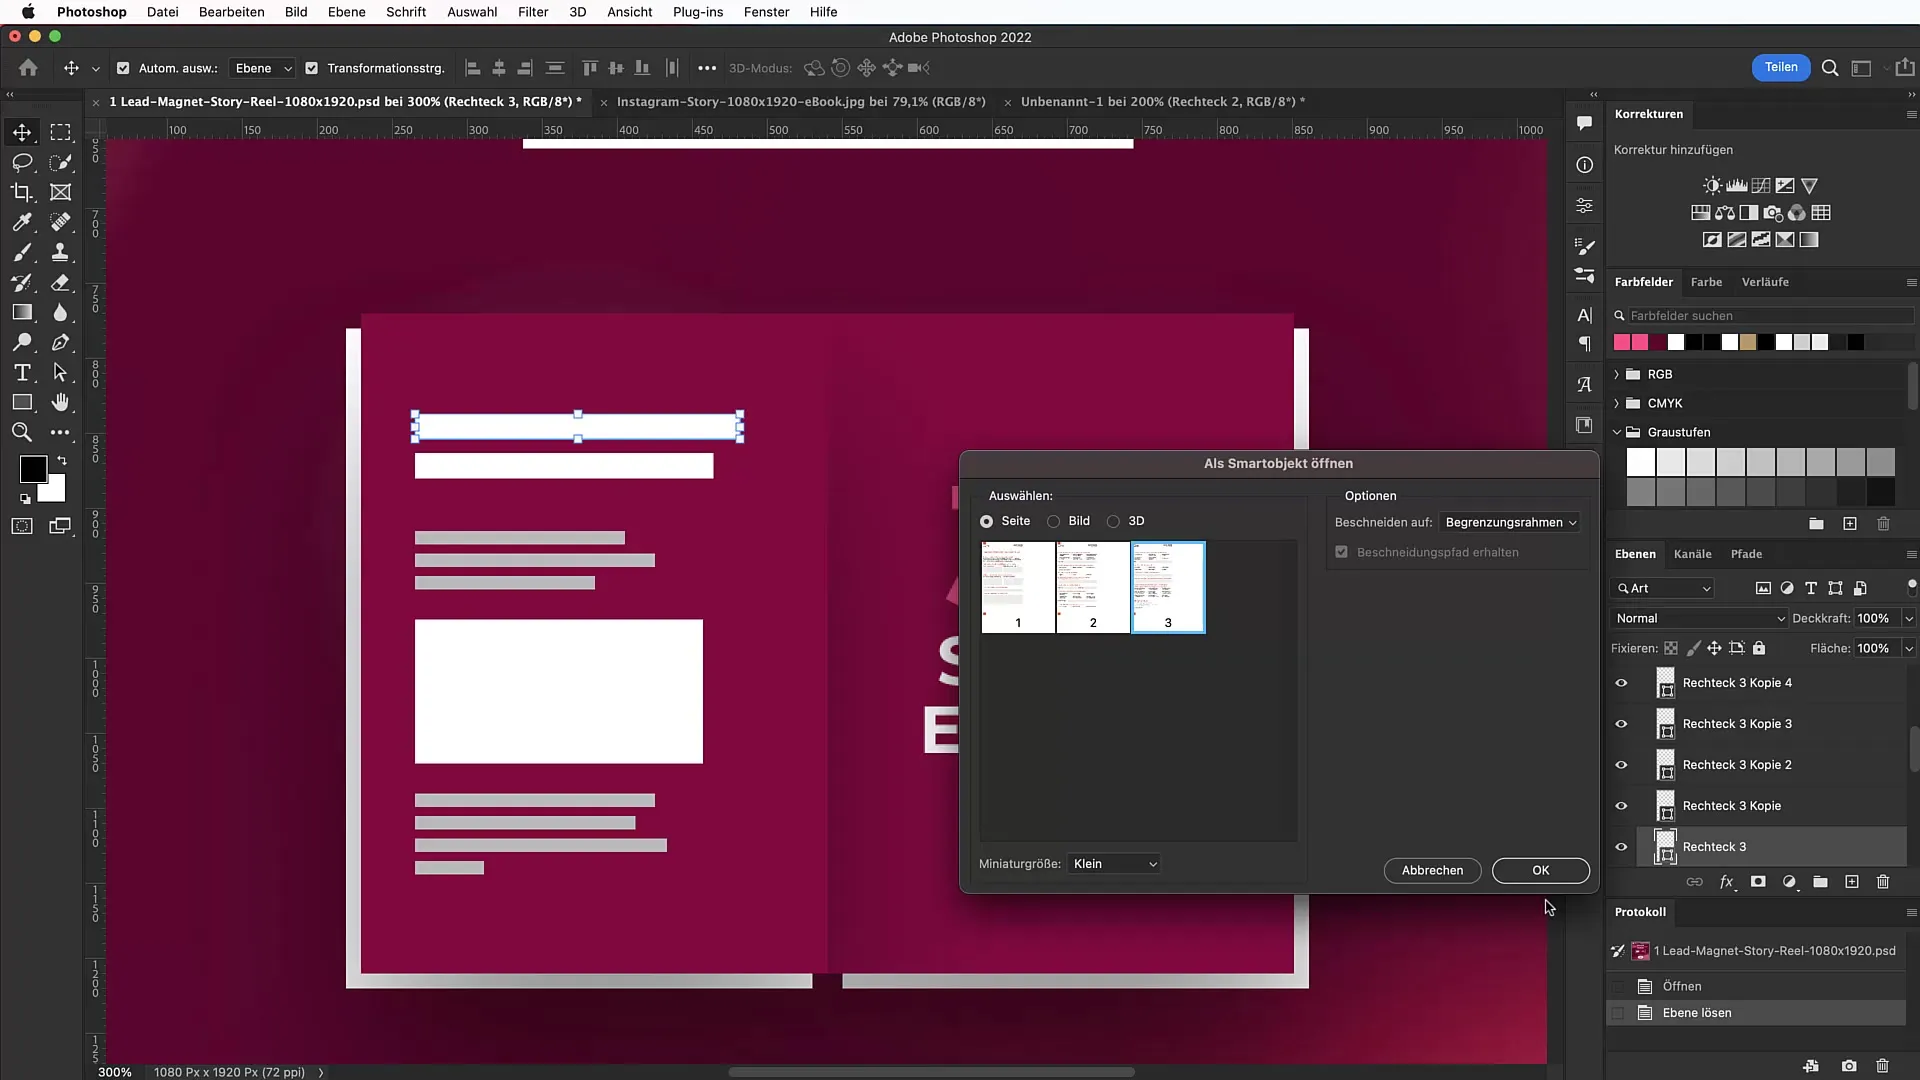Select the Bild radio button
The width and height of the screenshot is (1920, 1080).
(1053, 521)
